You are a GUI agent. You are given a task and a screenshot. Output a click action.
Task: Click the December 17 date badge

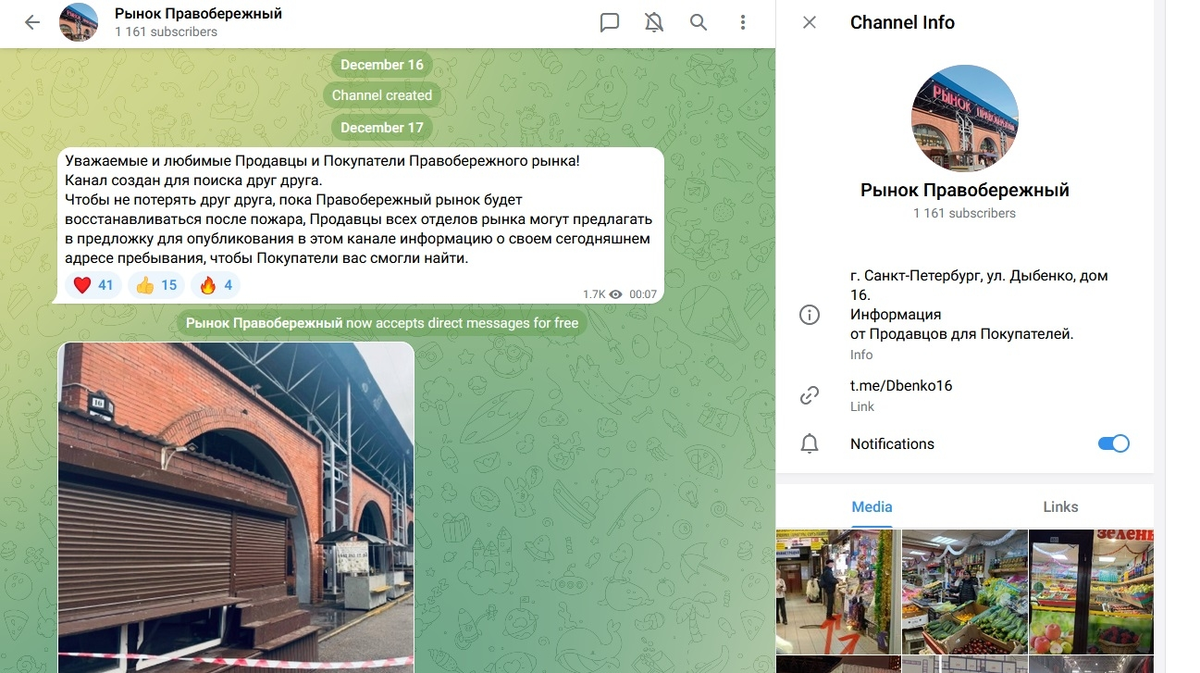pyautogui.click(x=382, y=128)
